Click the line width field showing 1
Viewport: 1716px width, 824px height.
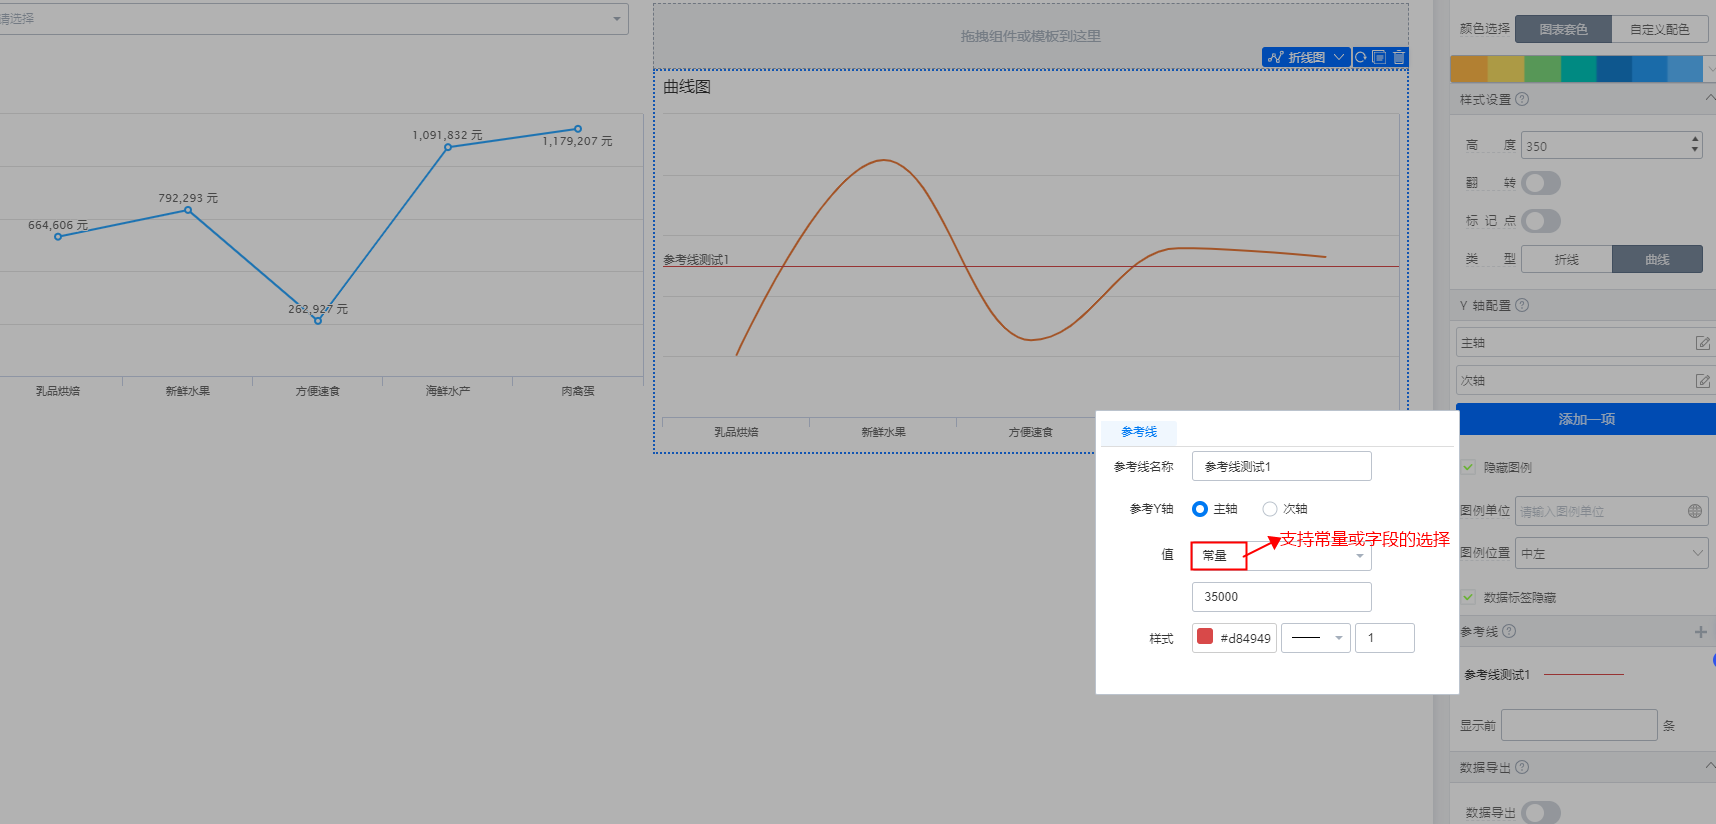1384,638
